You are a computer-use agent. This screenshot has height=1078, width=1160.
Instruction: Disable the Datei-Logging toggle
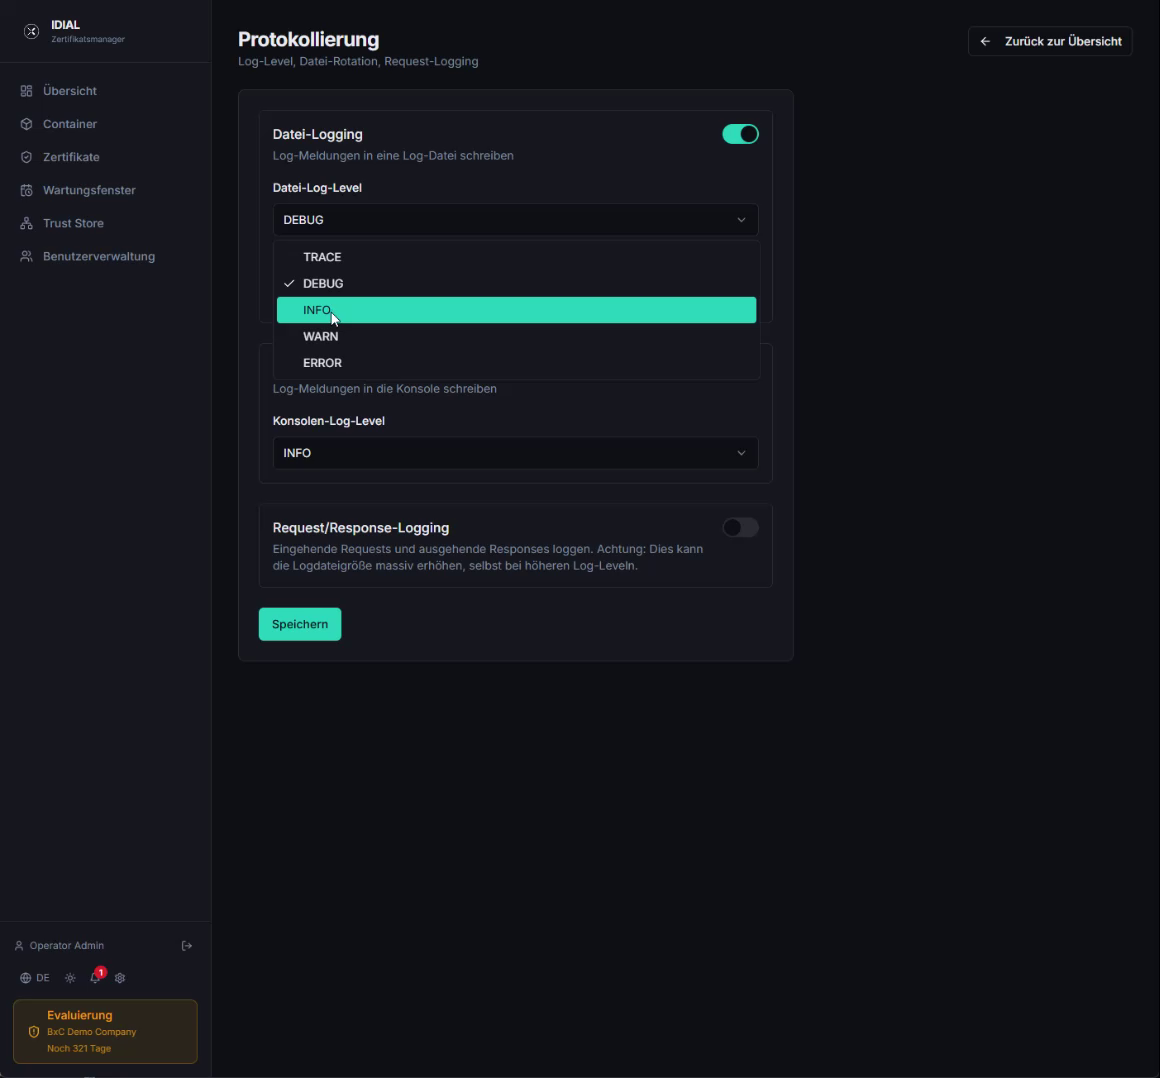coord(741,134)
